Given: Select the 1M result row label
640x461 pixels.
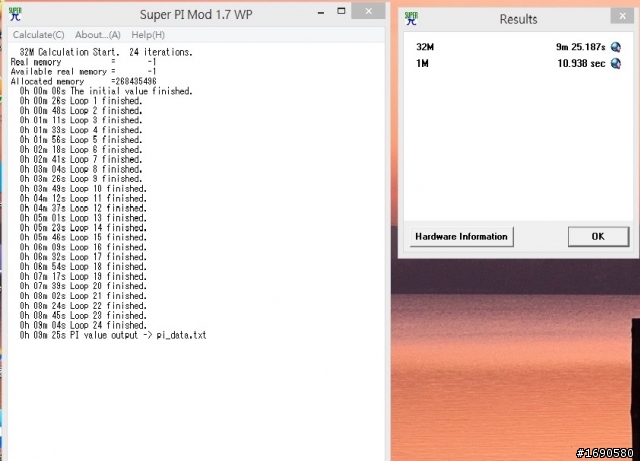Looking at the screenshot, I should (422, 63).
